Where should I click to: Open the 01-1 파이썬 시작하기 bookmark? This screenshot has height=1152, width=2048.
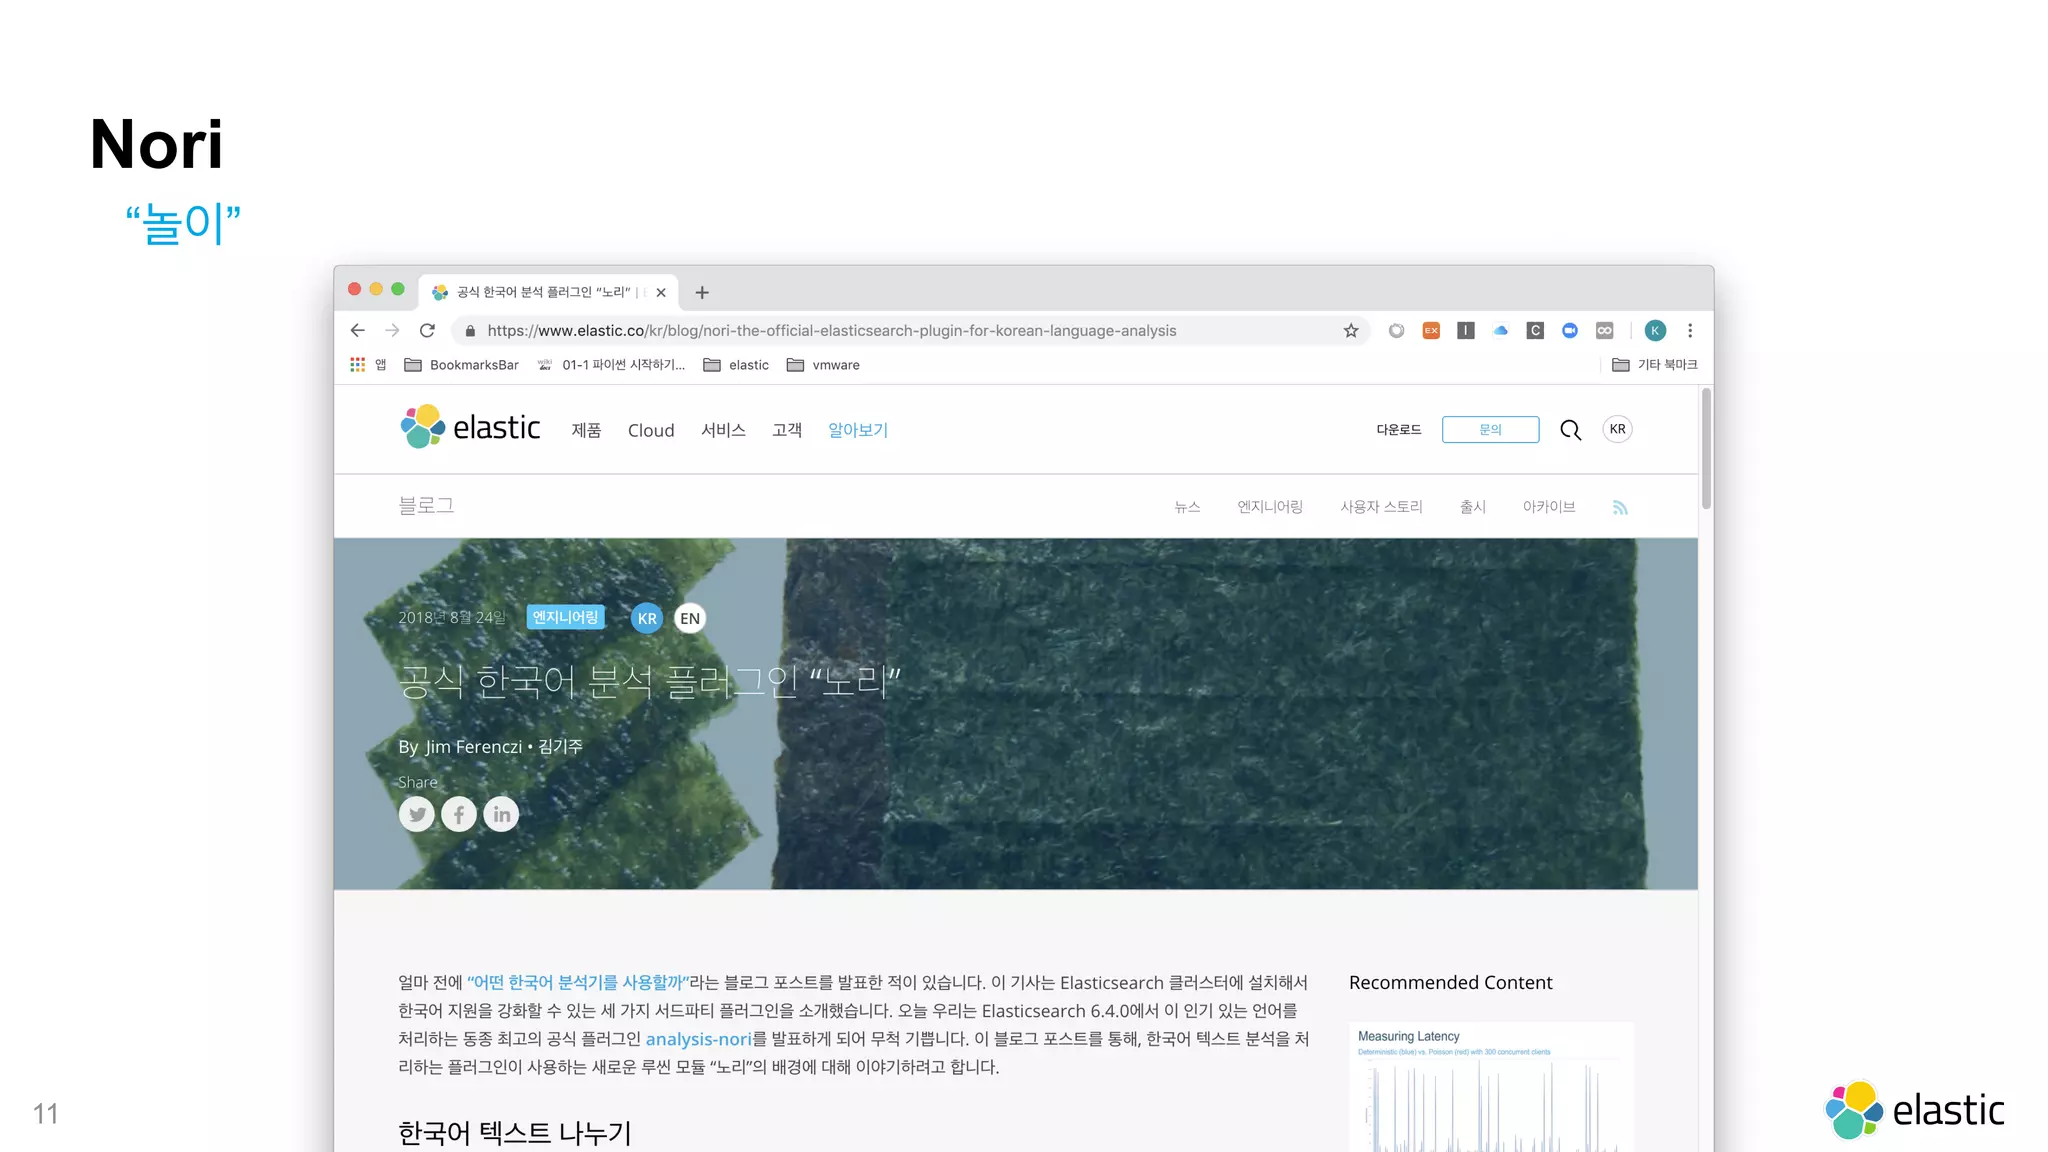611,365
